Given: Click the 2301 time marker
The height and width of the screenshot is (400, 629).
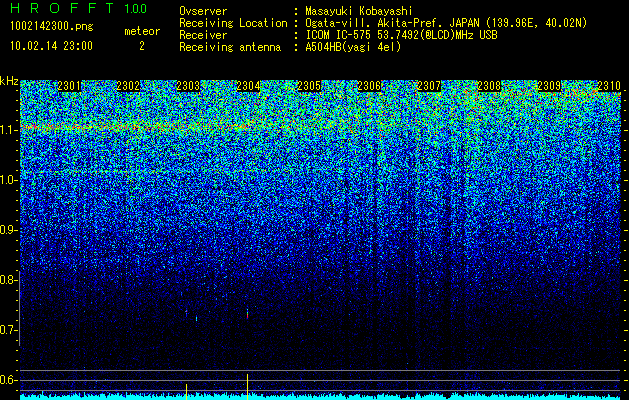Looking at the screenshot, I should (69, 86).
